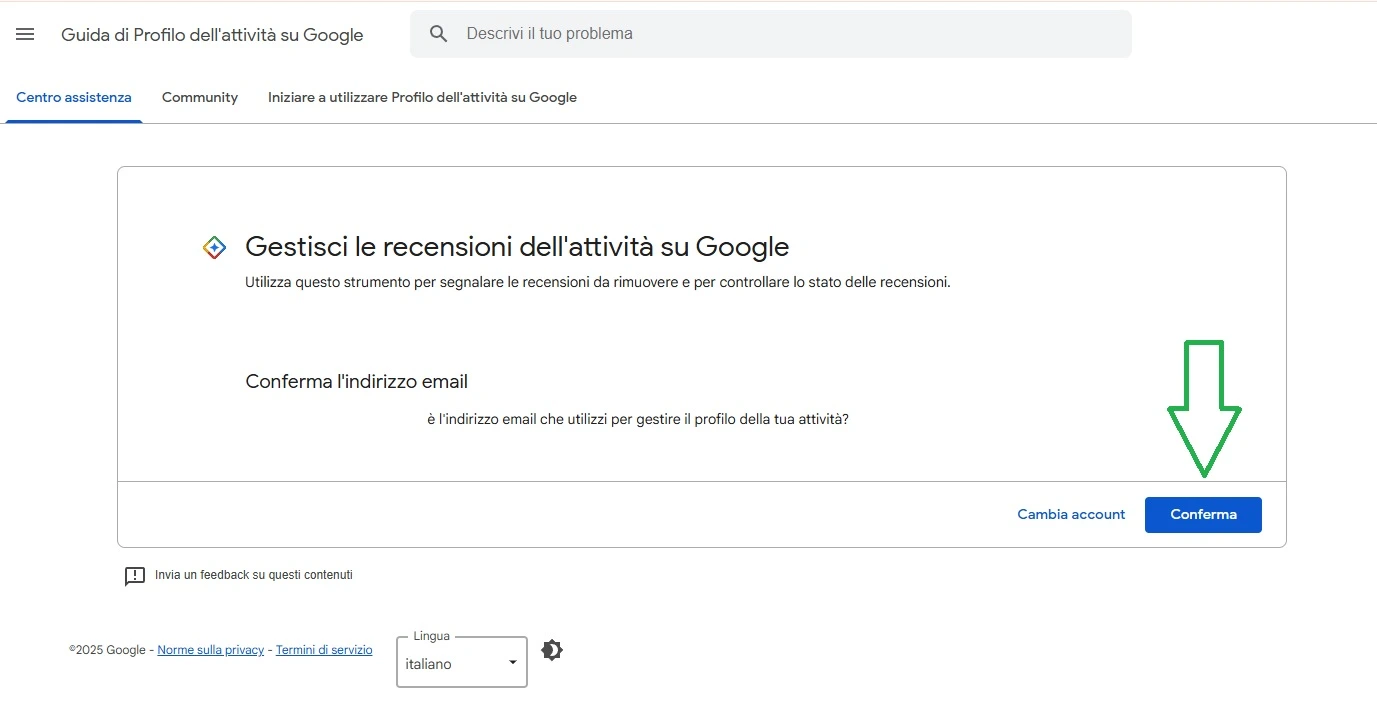
Task: Open the Community tab
Action: point(200,98)
